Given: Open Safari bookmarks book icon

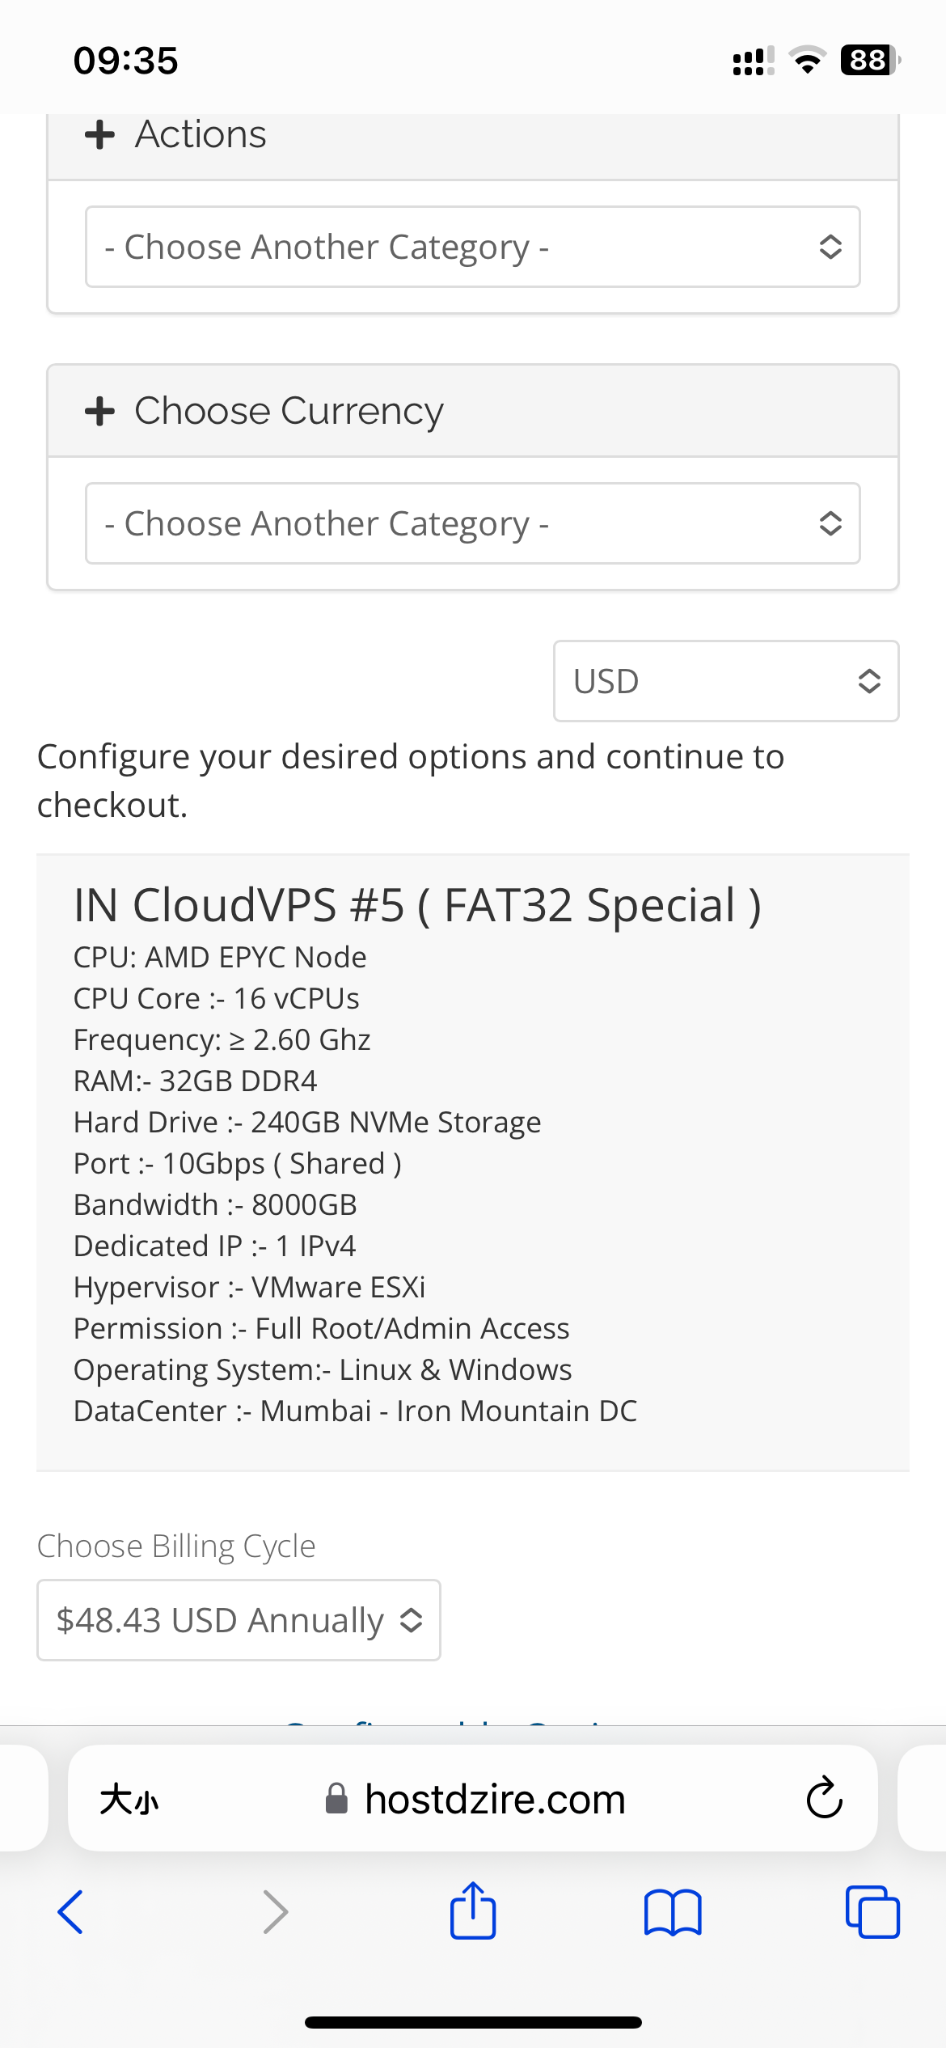Looking at the screenshot, I should click(673, 1912).
